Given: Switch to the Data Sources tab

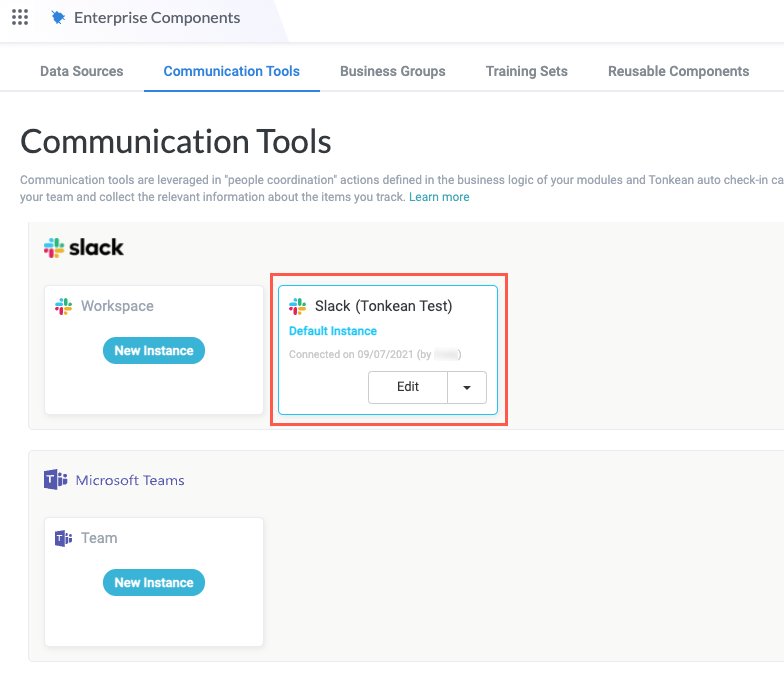Looking at the screenshot, I should pyautogui.click(x=82, y=71).
